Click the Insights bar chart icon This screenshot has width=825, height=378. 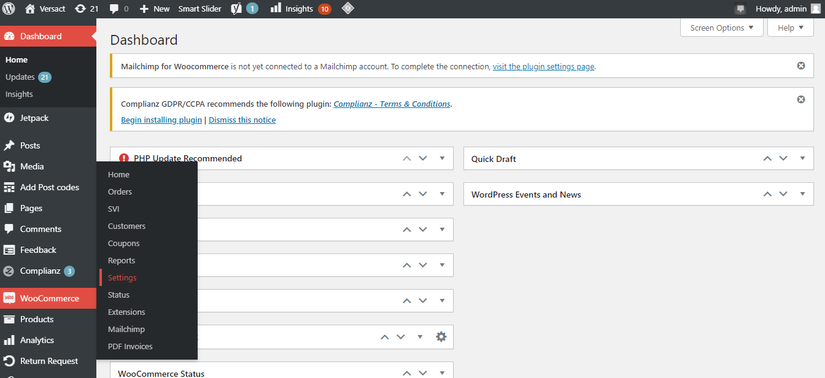tap(276, 8)
